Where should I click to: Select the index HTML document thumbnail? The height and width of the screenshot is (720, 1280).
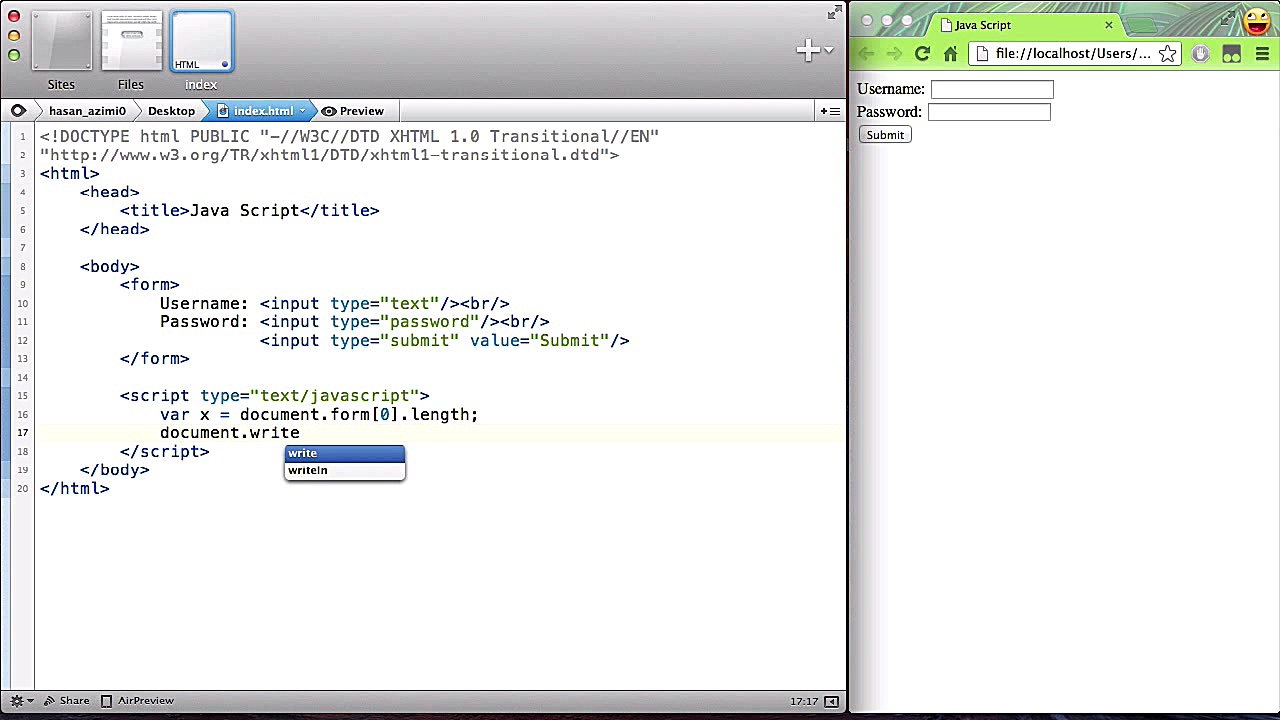[x=201, y=42]
